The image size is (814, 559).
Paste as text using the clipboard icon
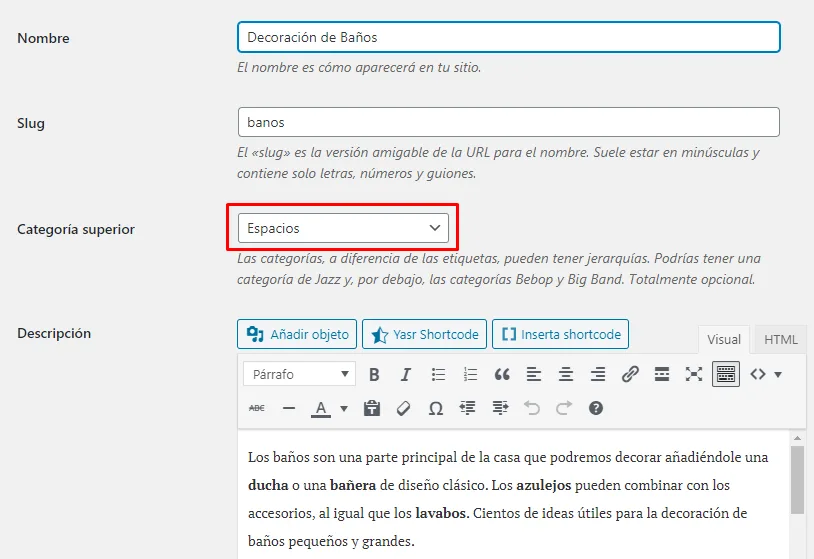[372, 408]
